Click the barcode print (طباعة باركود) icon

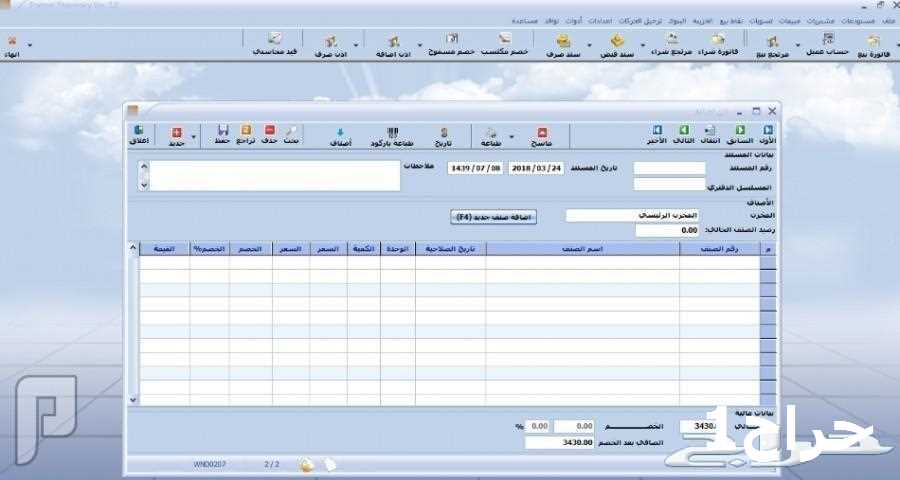pyautogui.click(x=393, y=135)
